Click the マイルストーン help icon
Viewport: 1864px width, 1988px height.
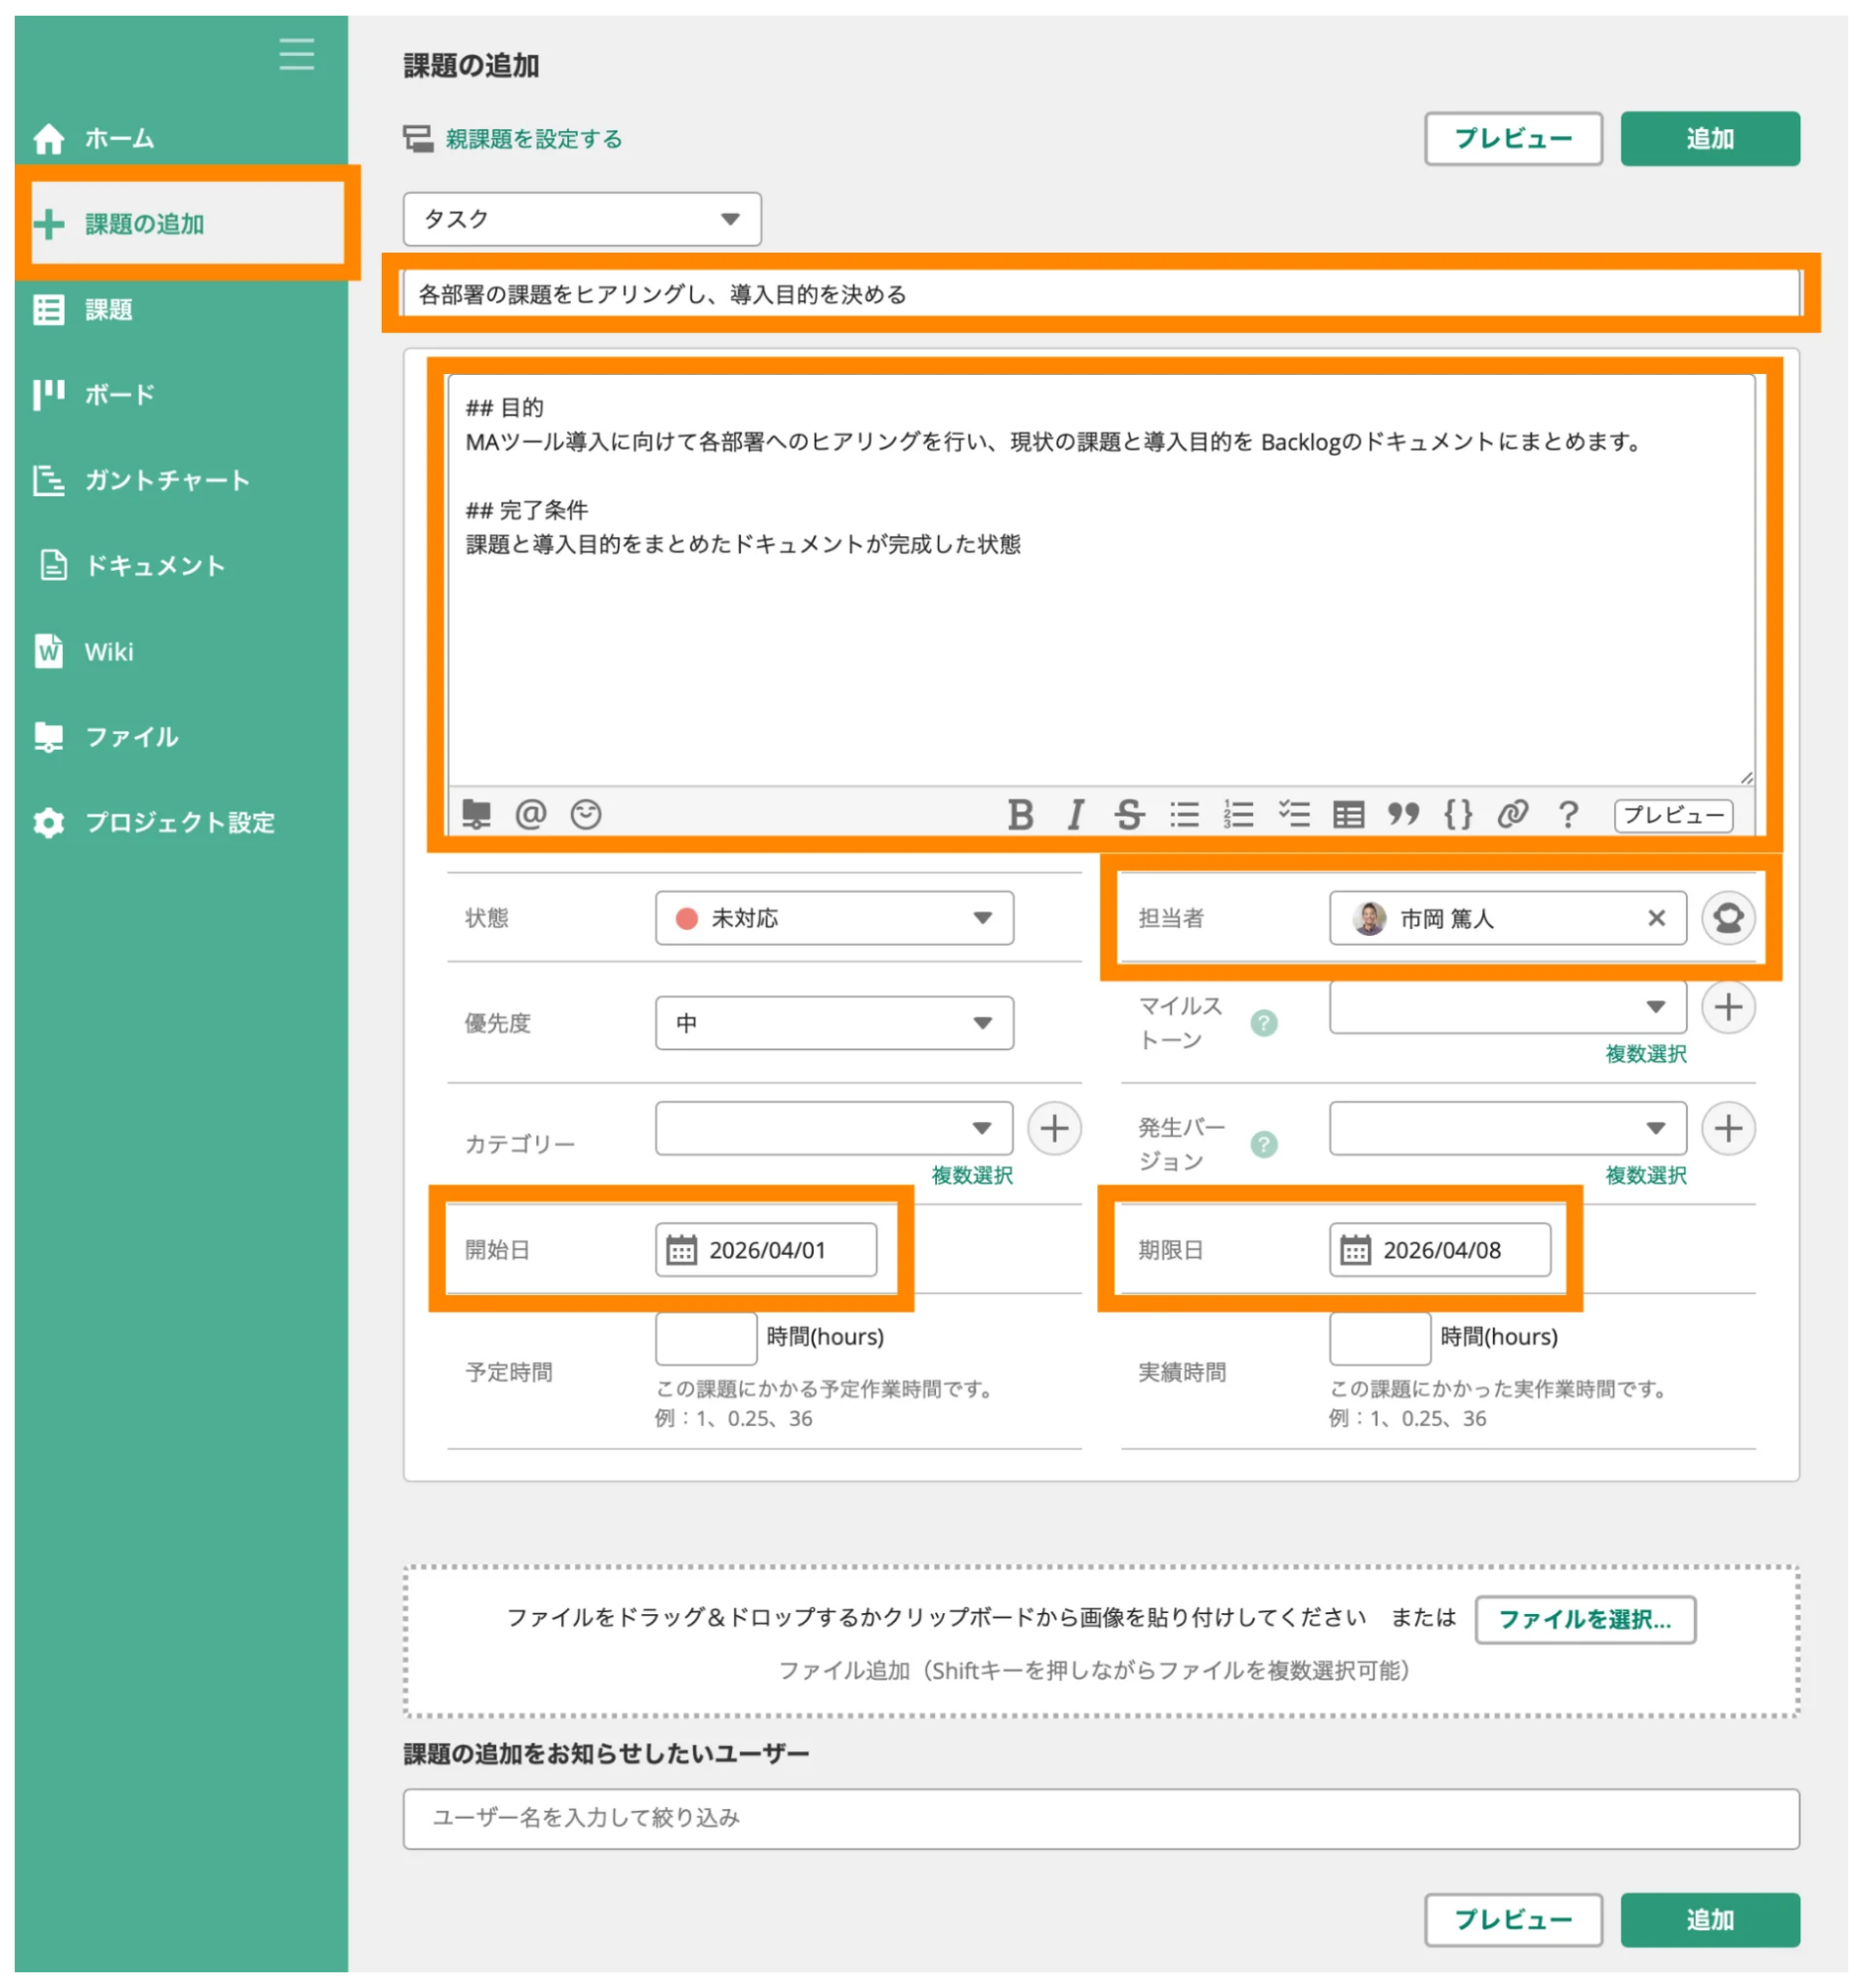click(1264, 1023)
